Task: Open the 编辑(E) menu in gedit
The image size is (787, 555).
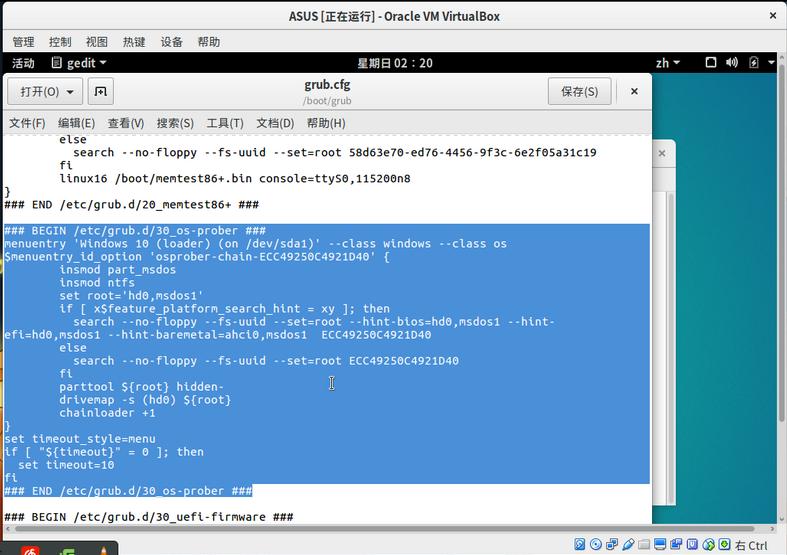Action: (x=76, y=123)
